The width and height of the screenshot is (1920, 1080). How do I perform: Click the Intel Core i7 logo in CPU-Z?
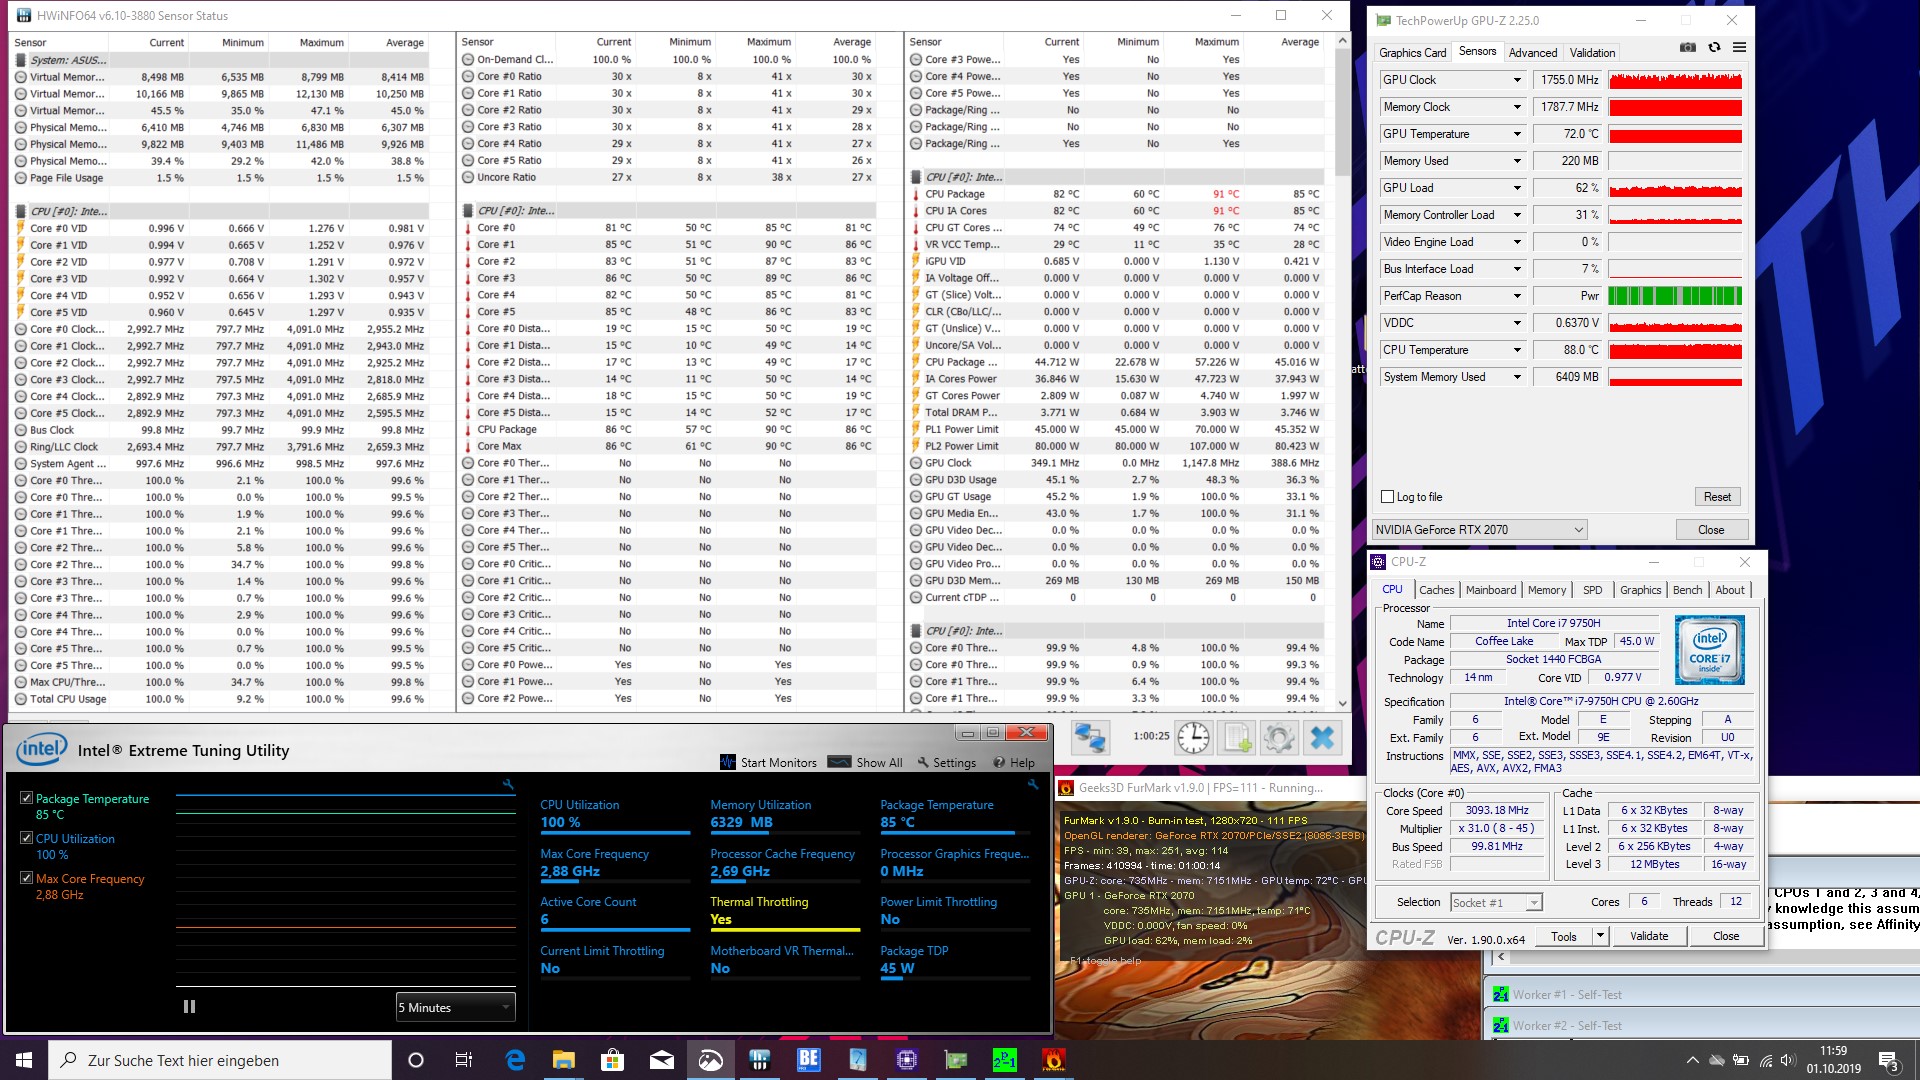[x=1710, y=650]
